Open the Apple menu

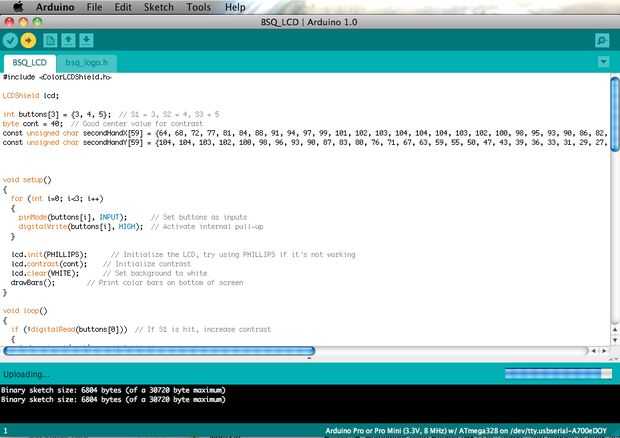18,7
